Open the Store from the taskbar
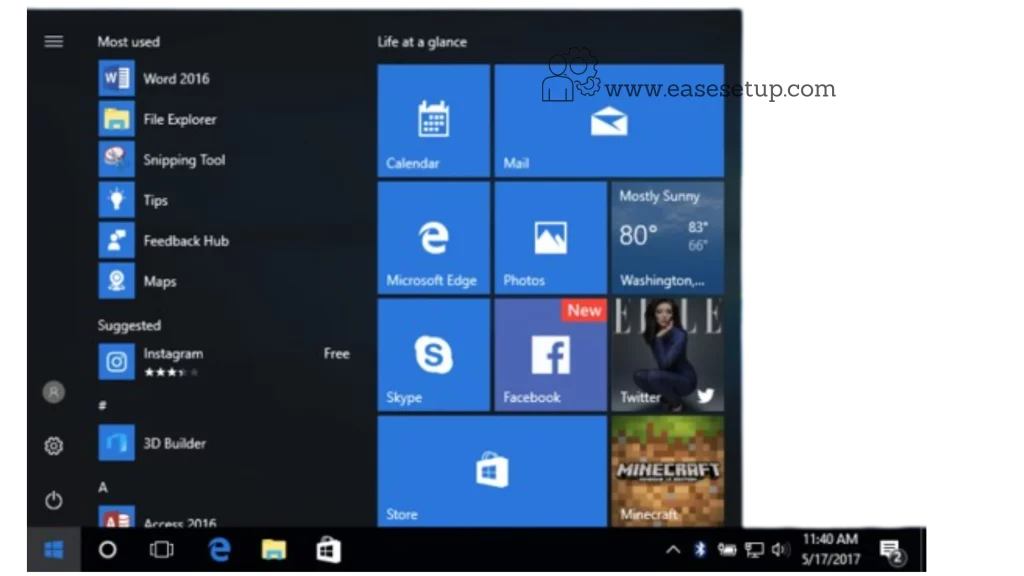Screen dimensions: 1024x576 point(328,550)
